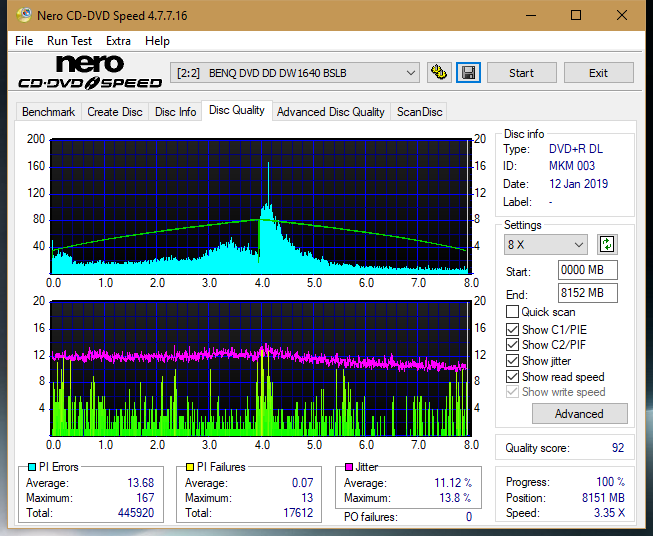
Task: Maximize the Nero CD-DVD Speed window
Action: [576, 15]
